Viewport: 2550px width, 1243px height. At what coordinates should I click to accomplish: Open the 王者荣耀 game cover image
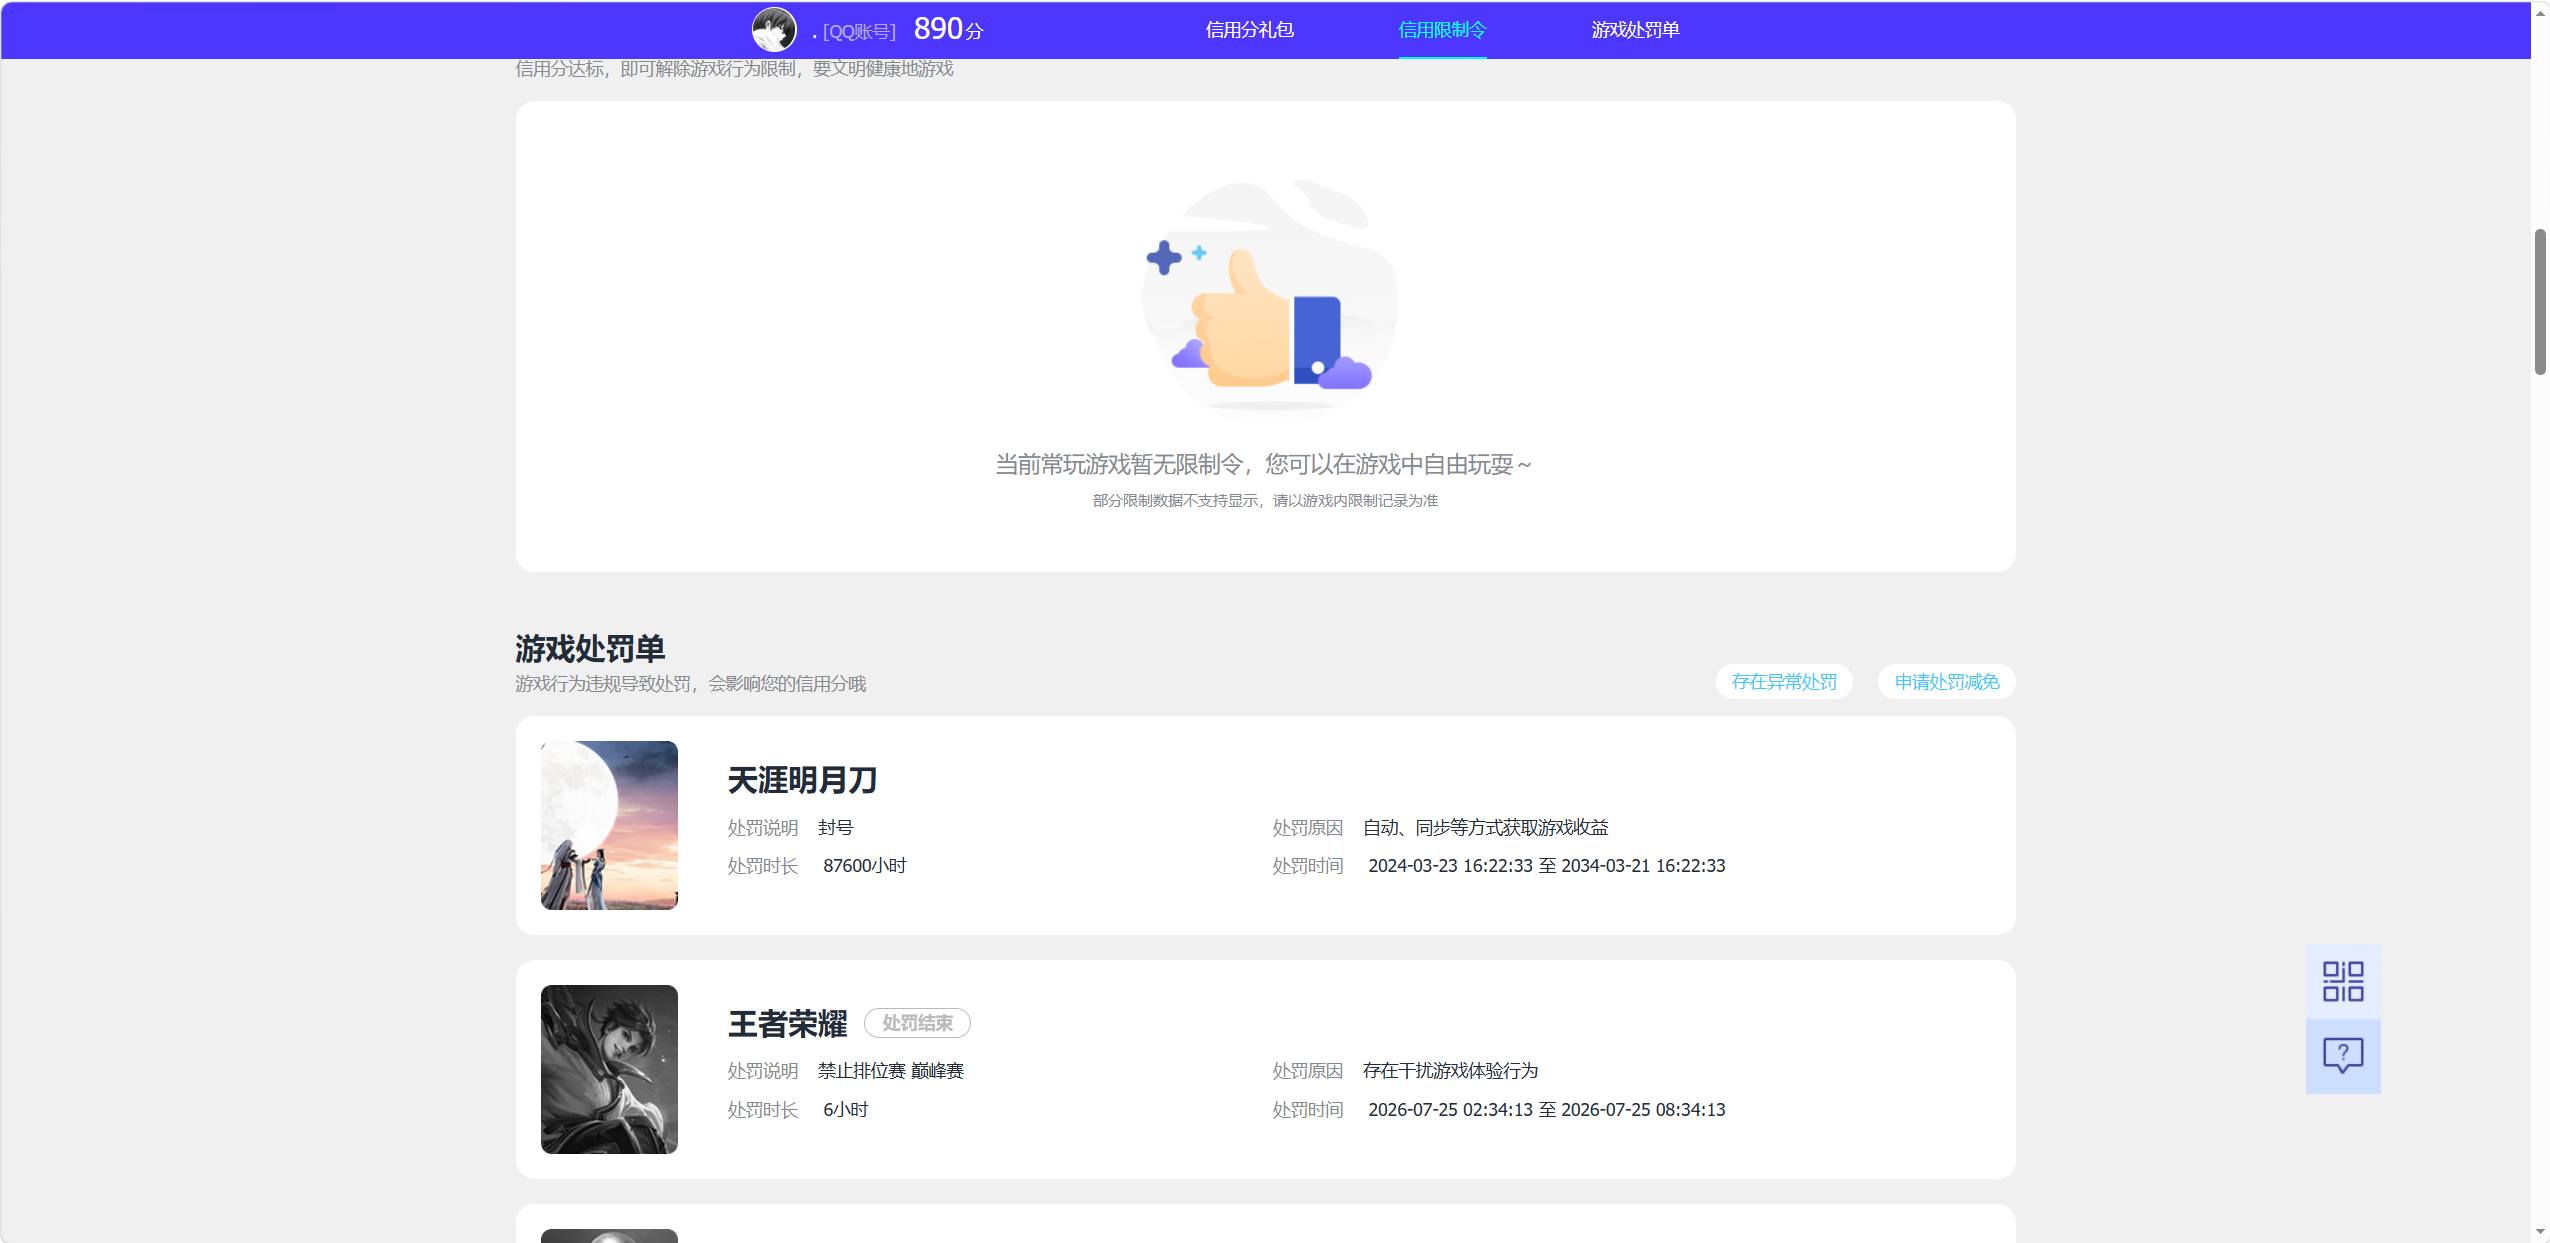609,1069
